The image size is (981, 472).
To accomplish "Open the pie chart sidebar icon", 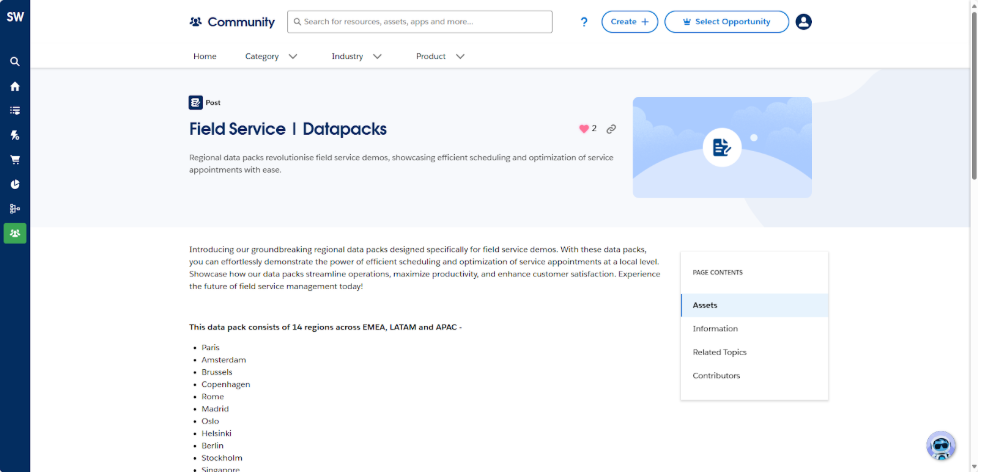I will [15, 184].
